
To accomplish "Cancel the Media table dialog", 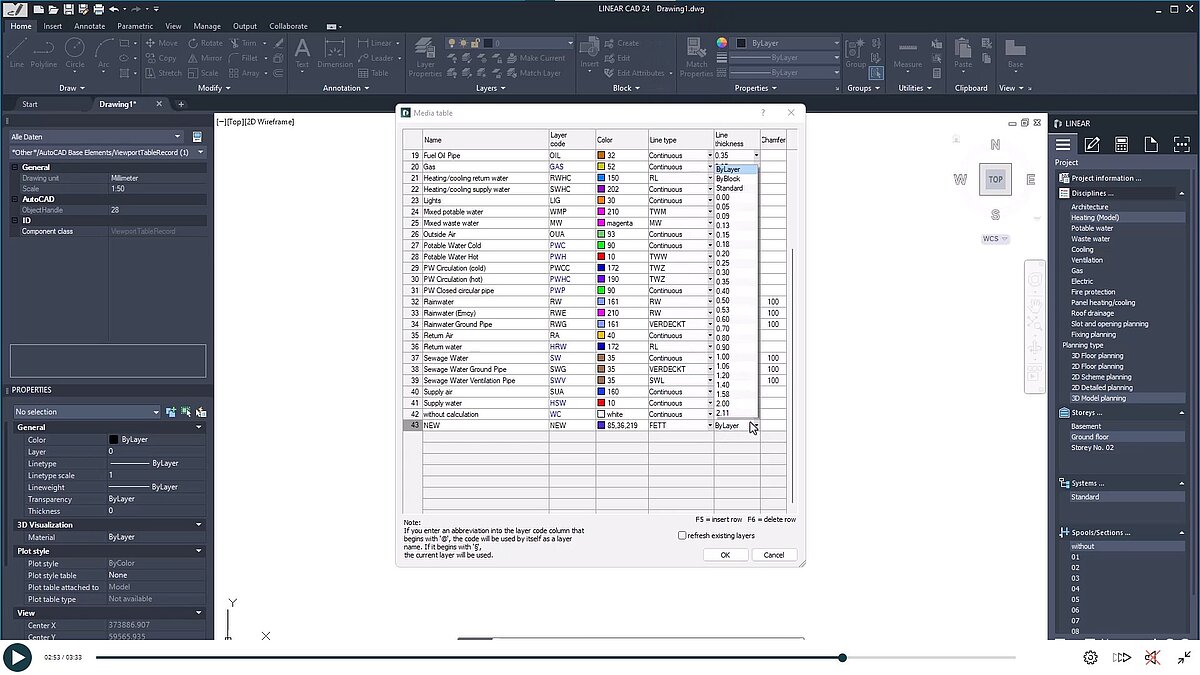I will 775,554.
